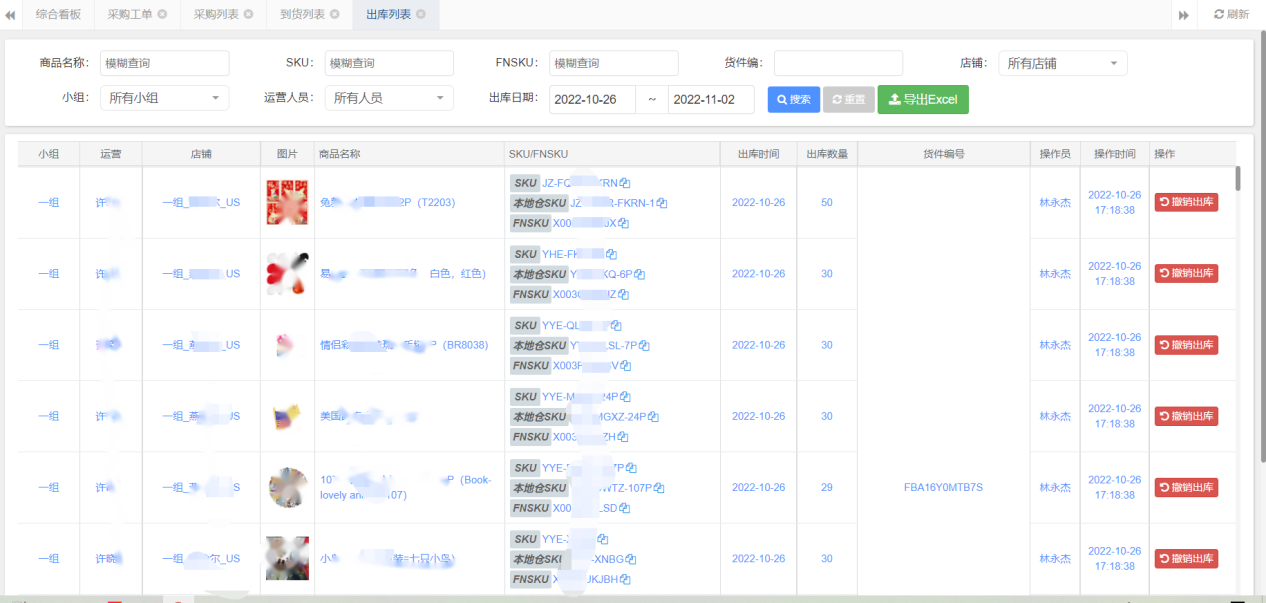This screenshot has width=1266, height=603.
Task: Close the 到货列表 tab
Action: click(333, 15)
